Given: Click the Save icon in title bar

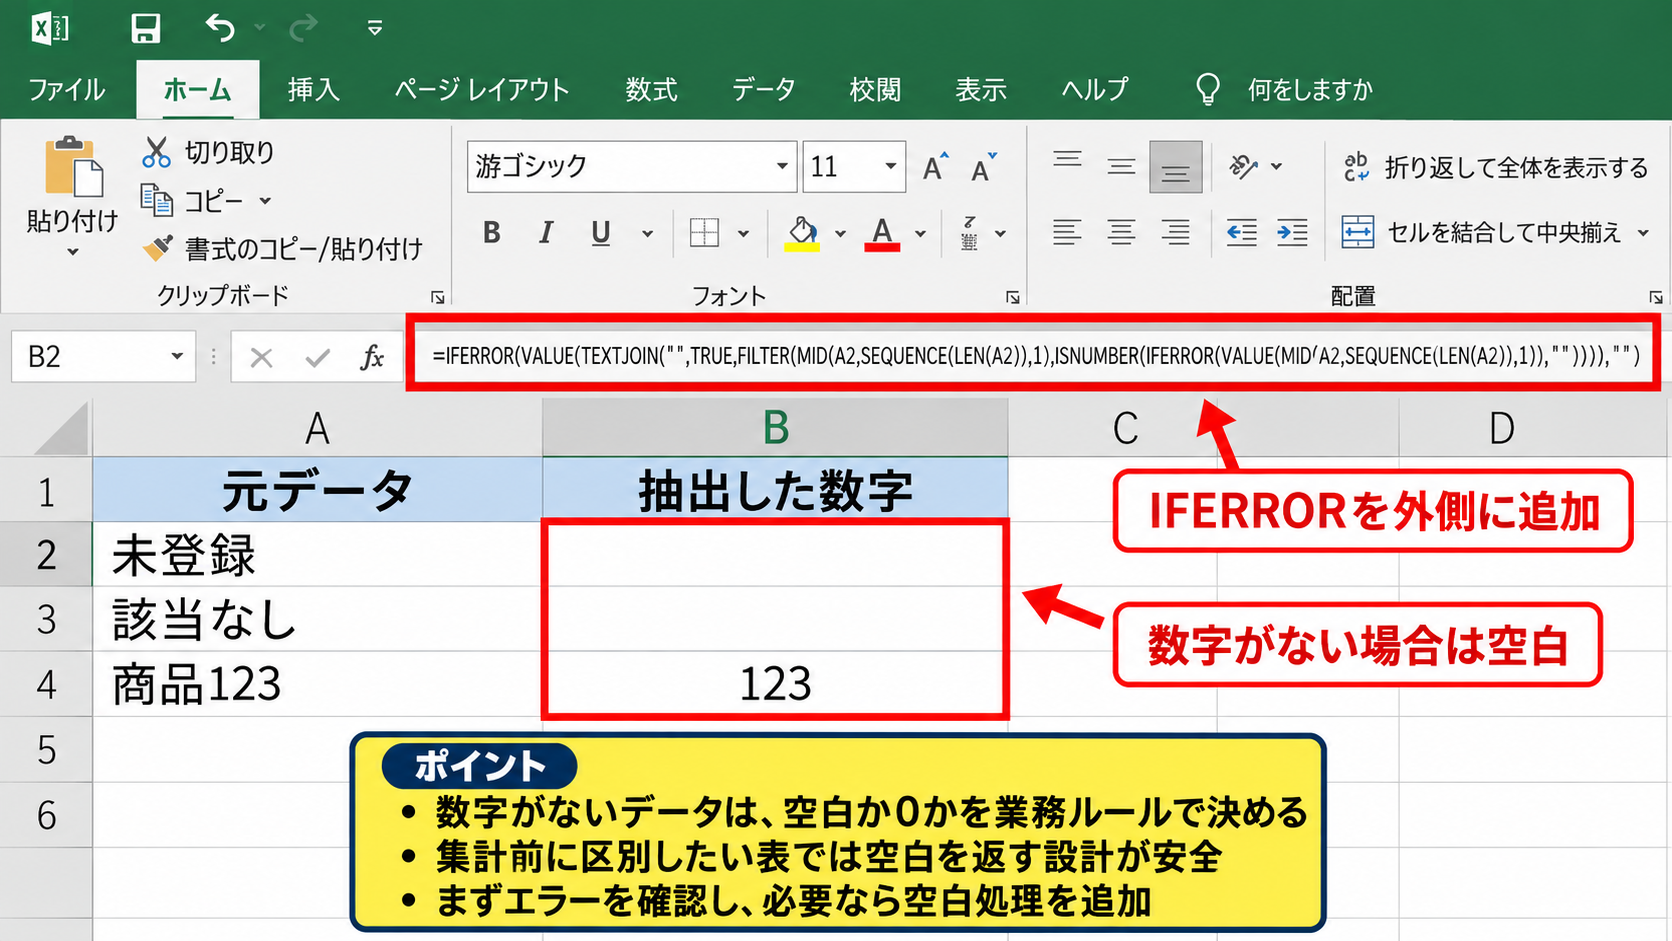Looking at the screenshot, I should 146,28.
